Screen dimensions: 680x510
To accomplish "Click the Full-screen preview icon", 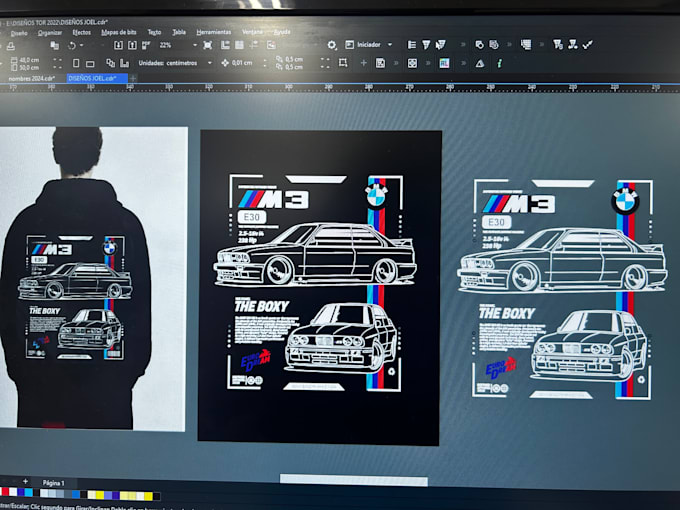I will coord(208,45).
